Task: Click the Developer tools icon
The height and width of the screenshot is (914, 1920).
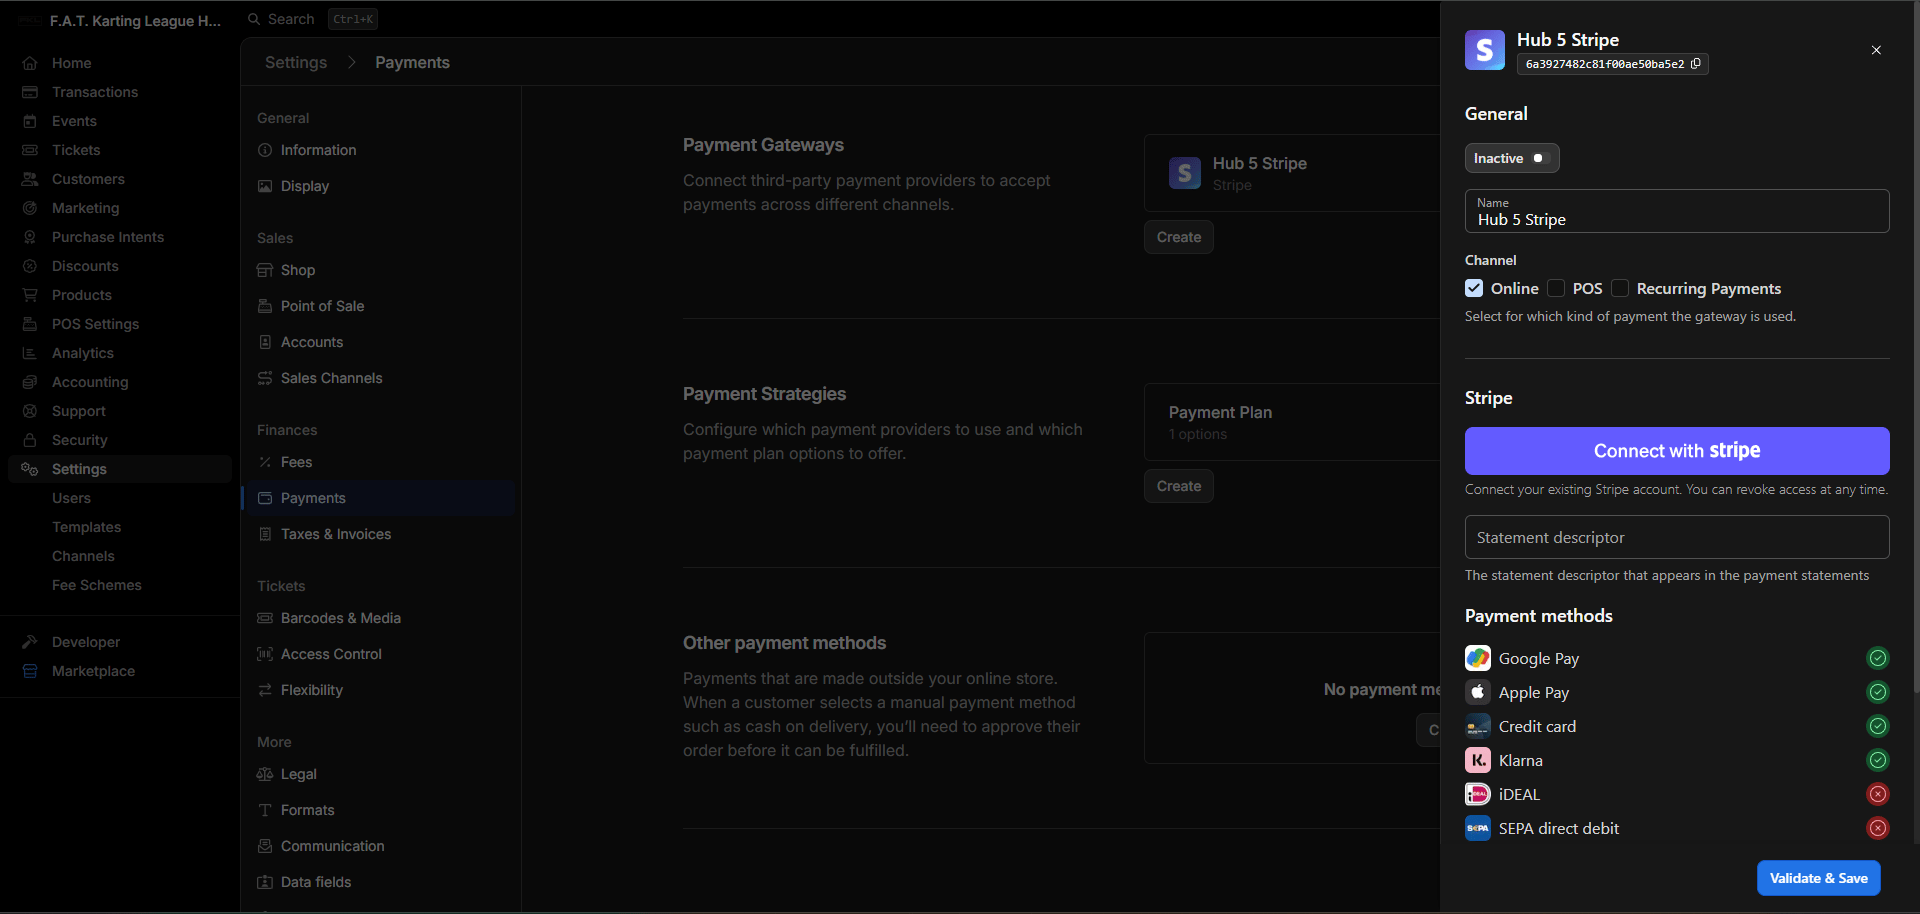Action: pyautogui.click(x=30, y=642)
